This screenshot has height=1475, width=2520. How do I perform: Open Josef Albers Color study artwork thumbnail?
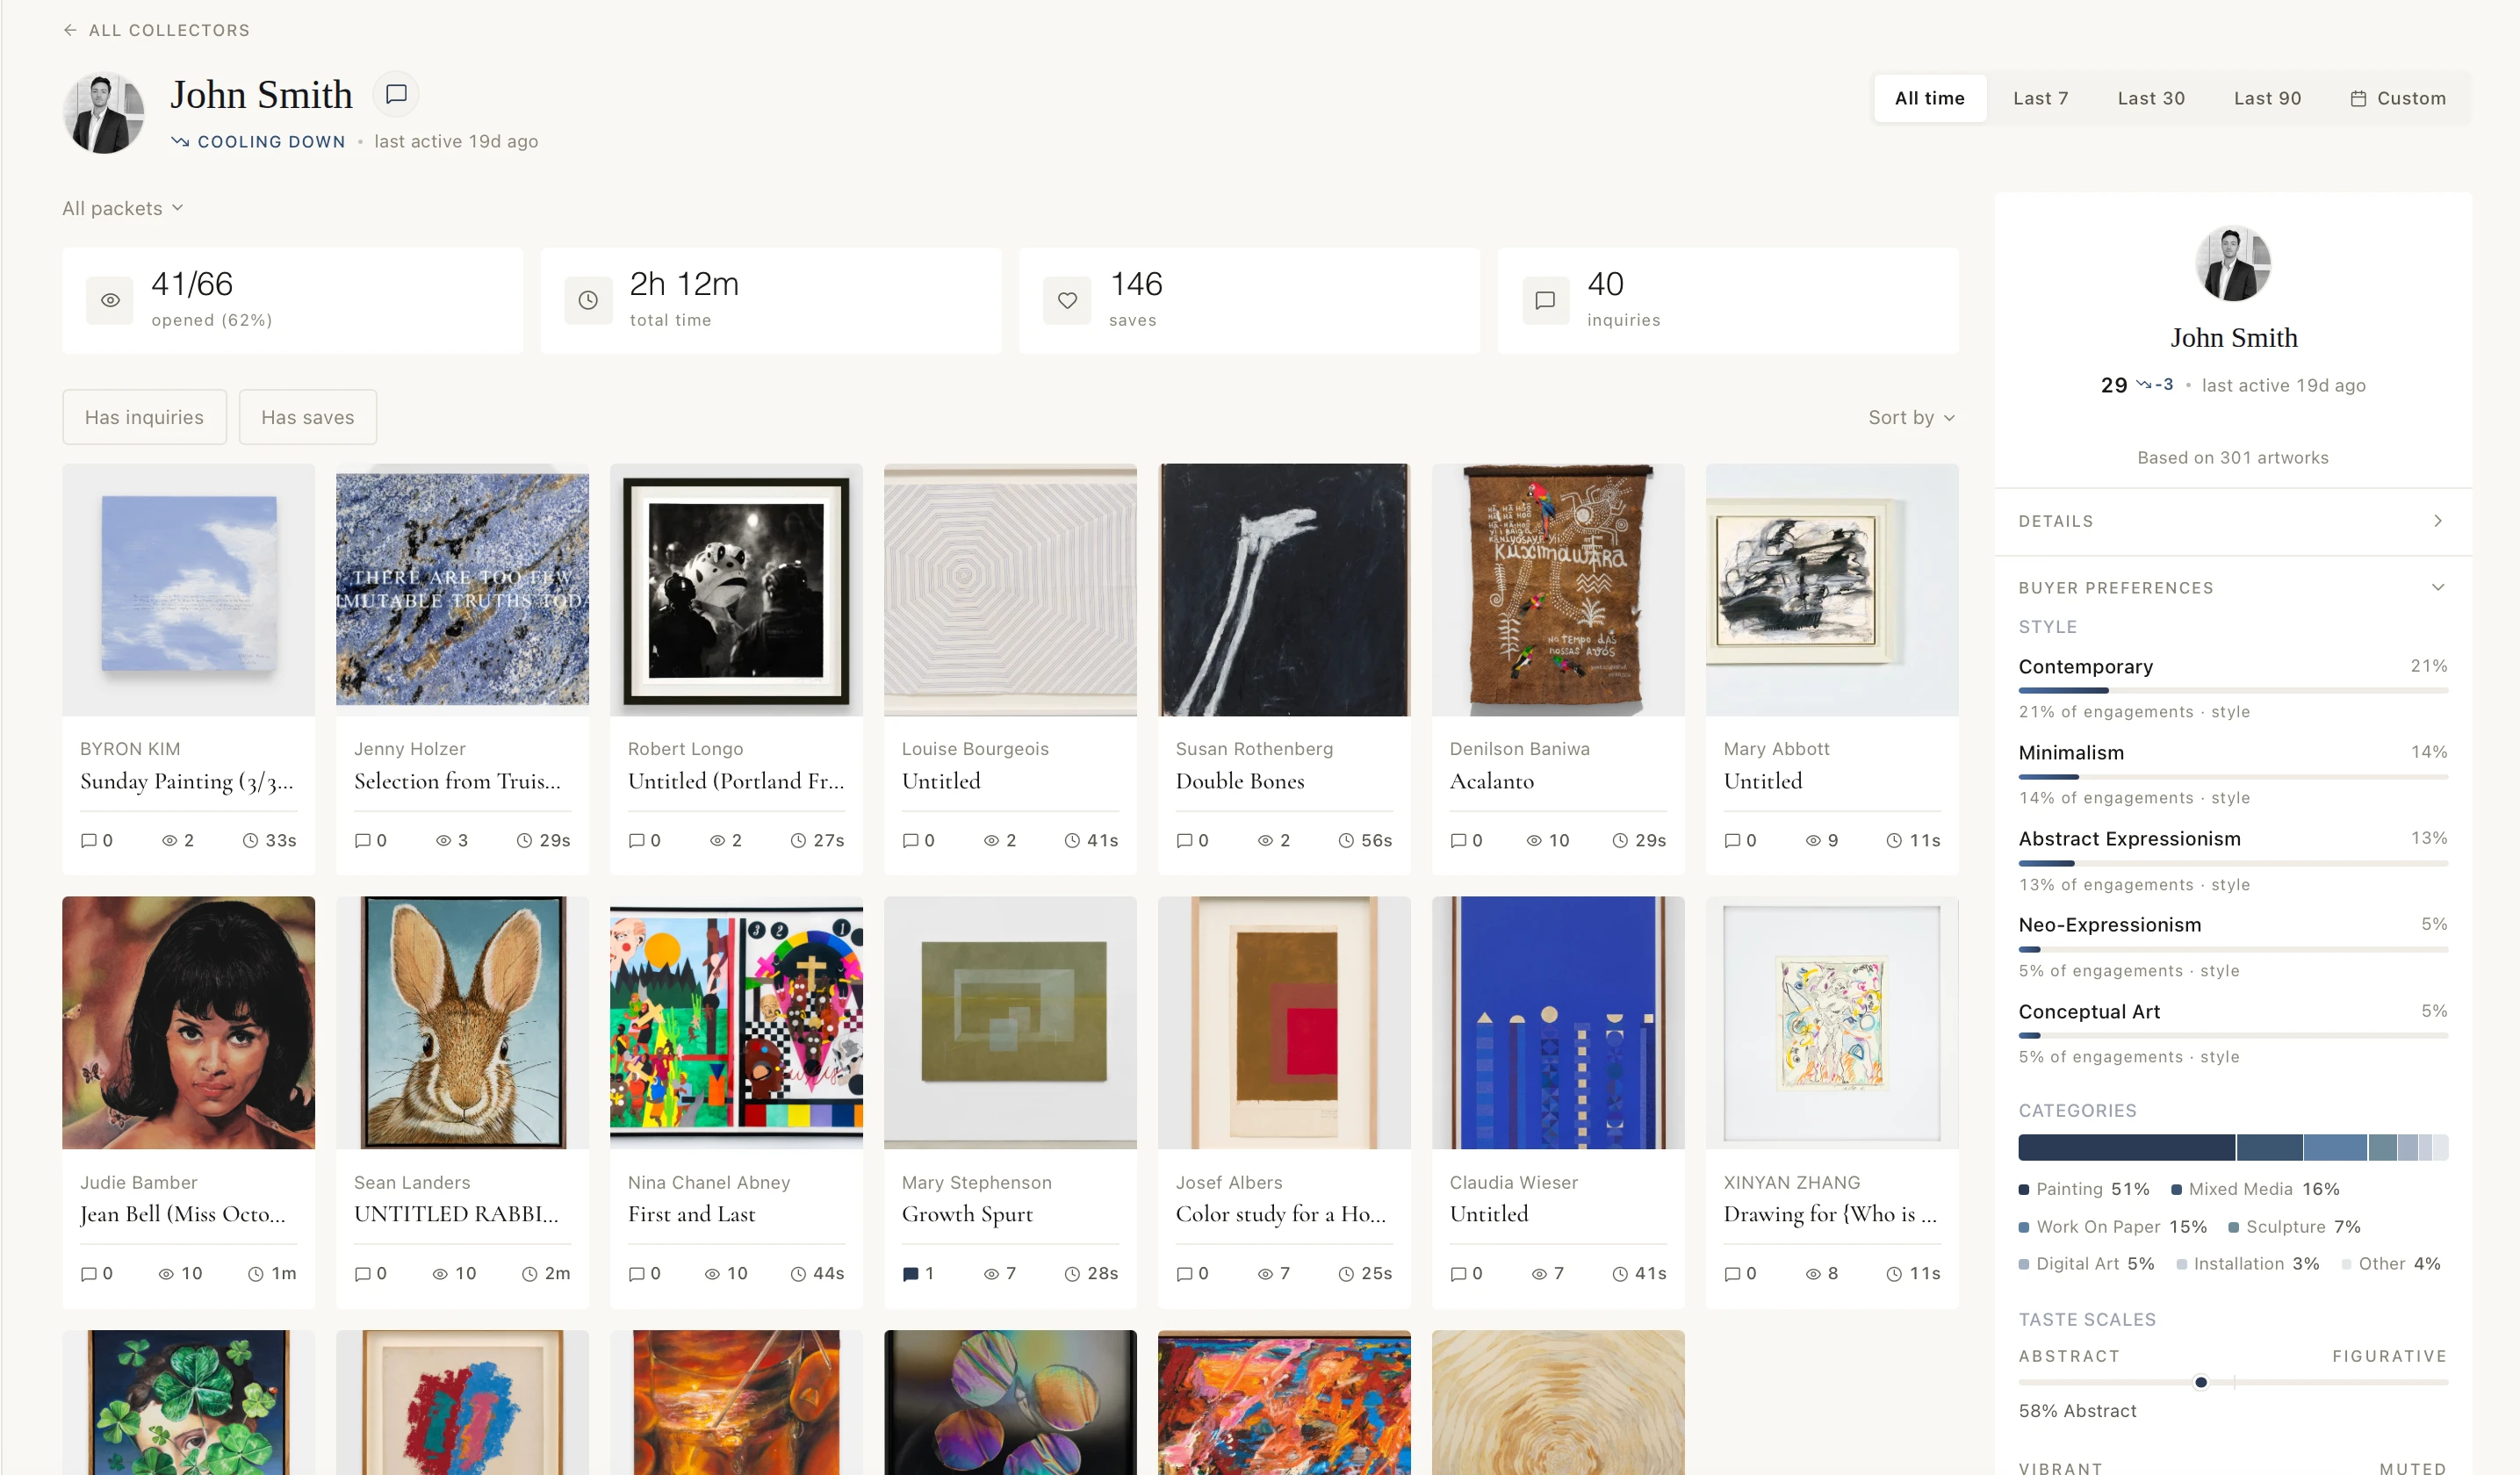tap(1284, 1022)
